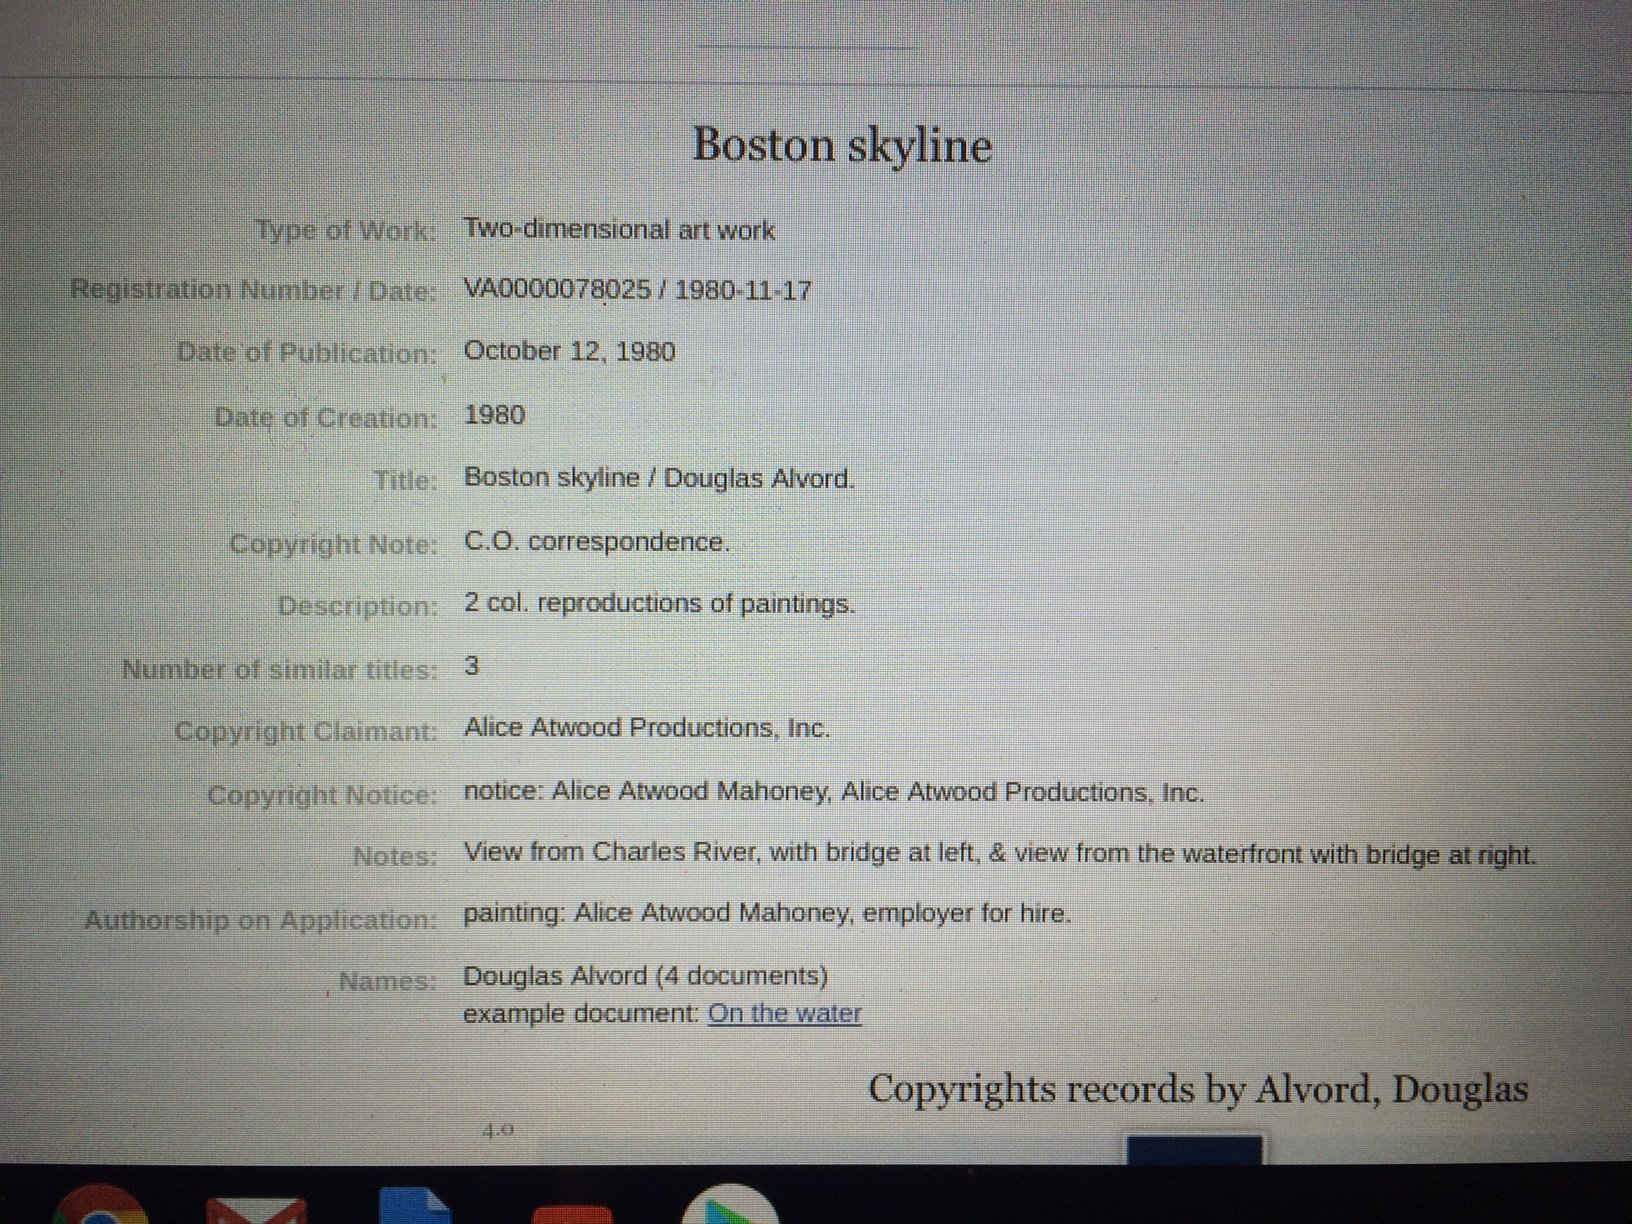Click the red app icon in the shelf
The height and width of the screenshot is (1224, 1632).
(572, 1212)
